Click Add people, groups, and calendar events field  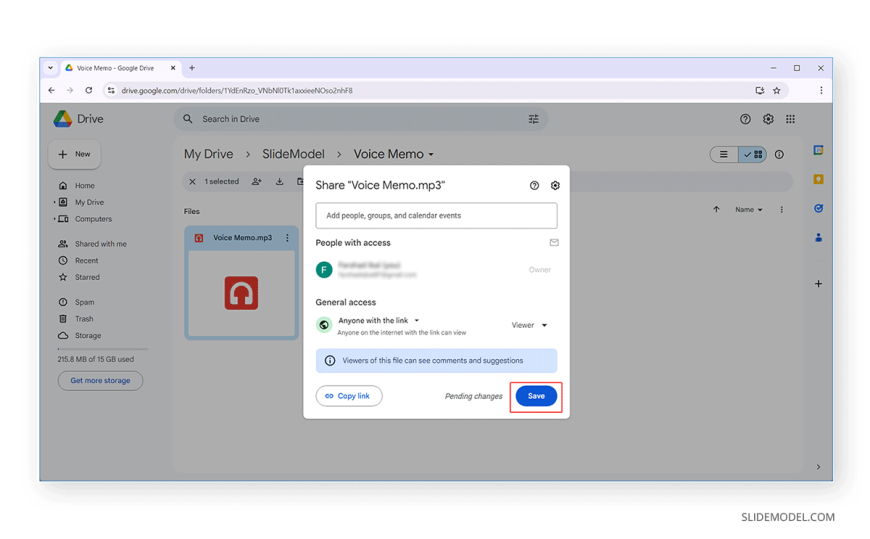tap(436, 215)
